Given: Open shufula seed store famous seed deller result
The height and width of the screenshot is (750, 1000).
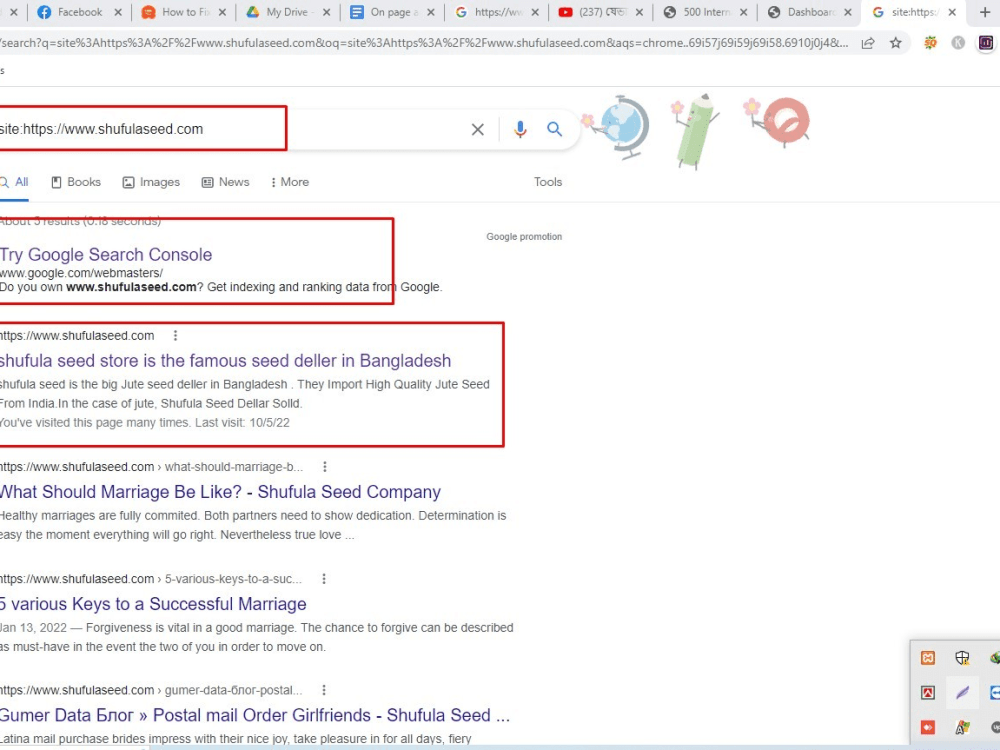Looking at the screenshot, I should [x=225, y=360].
